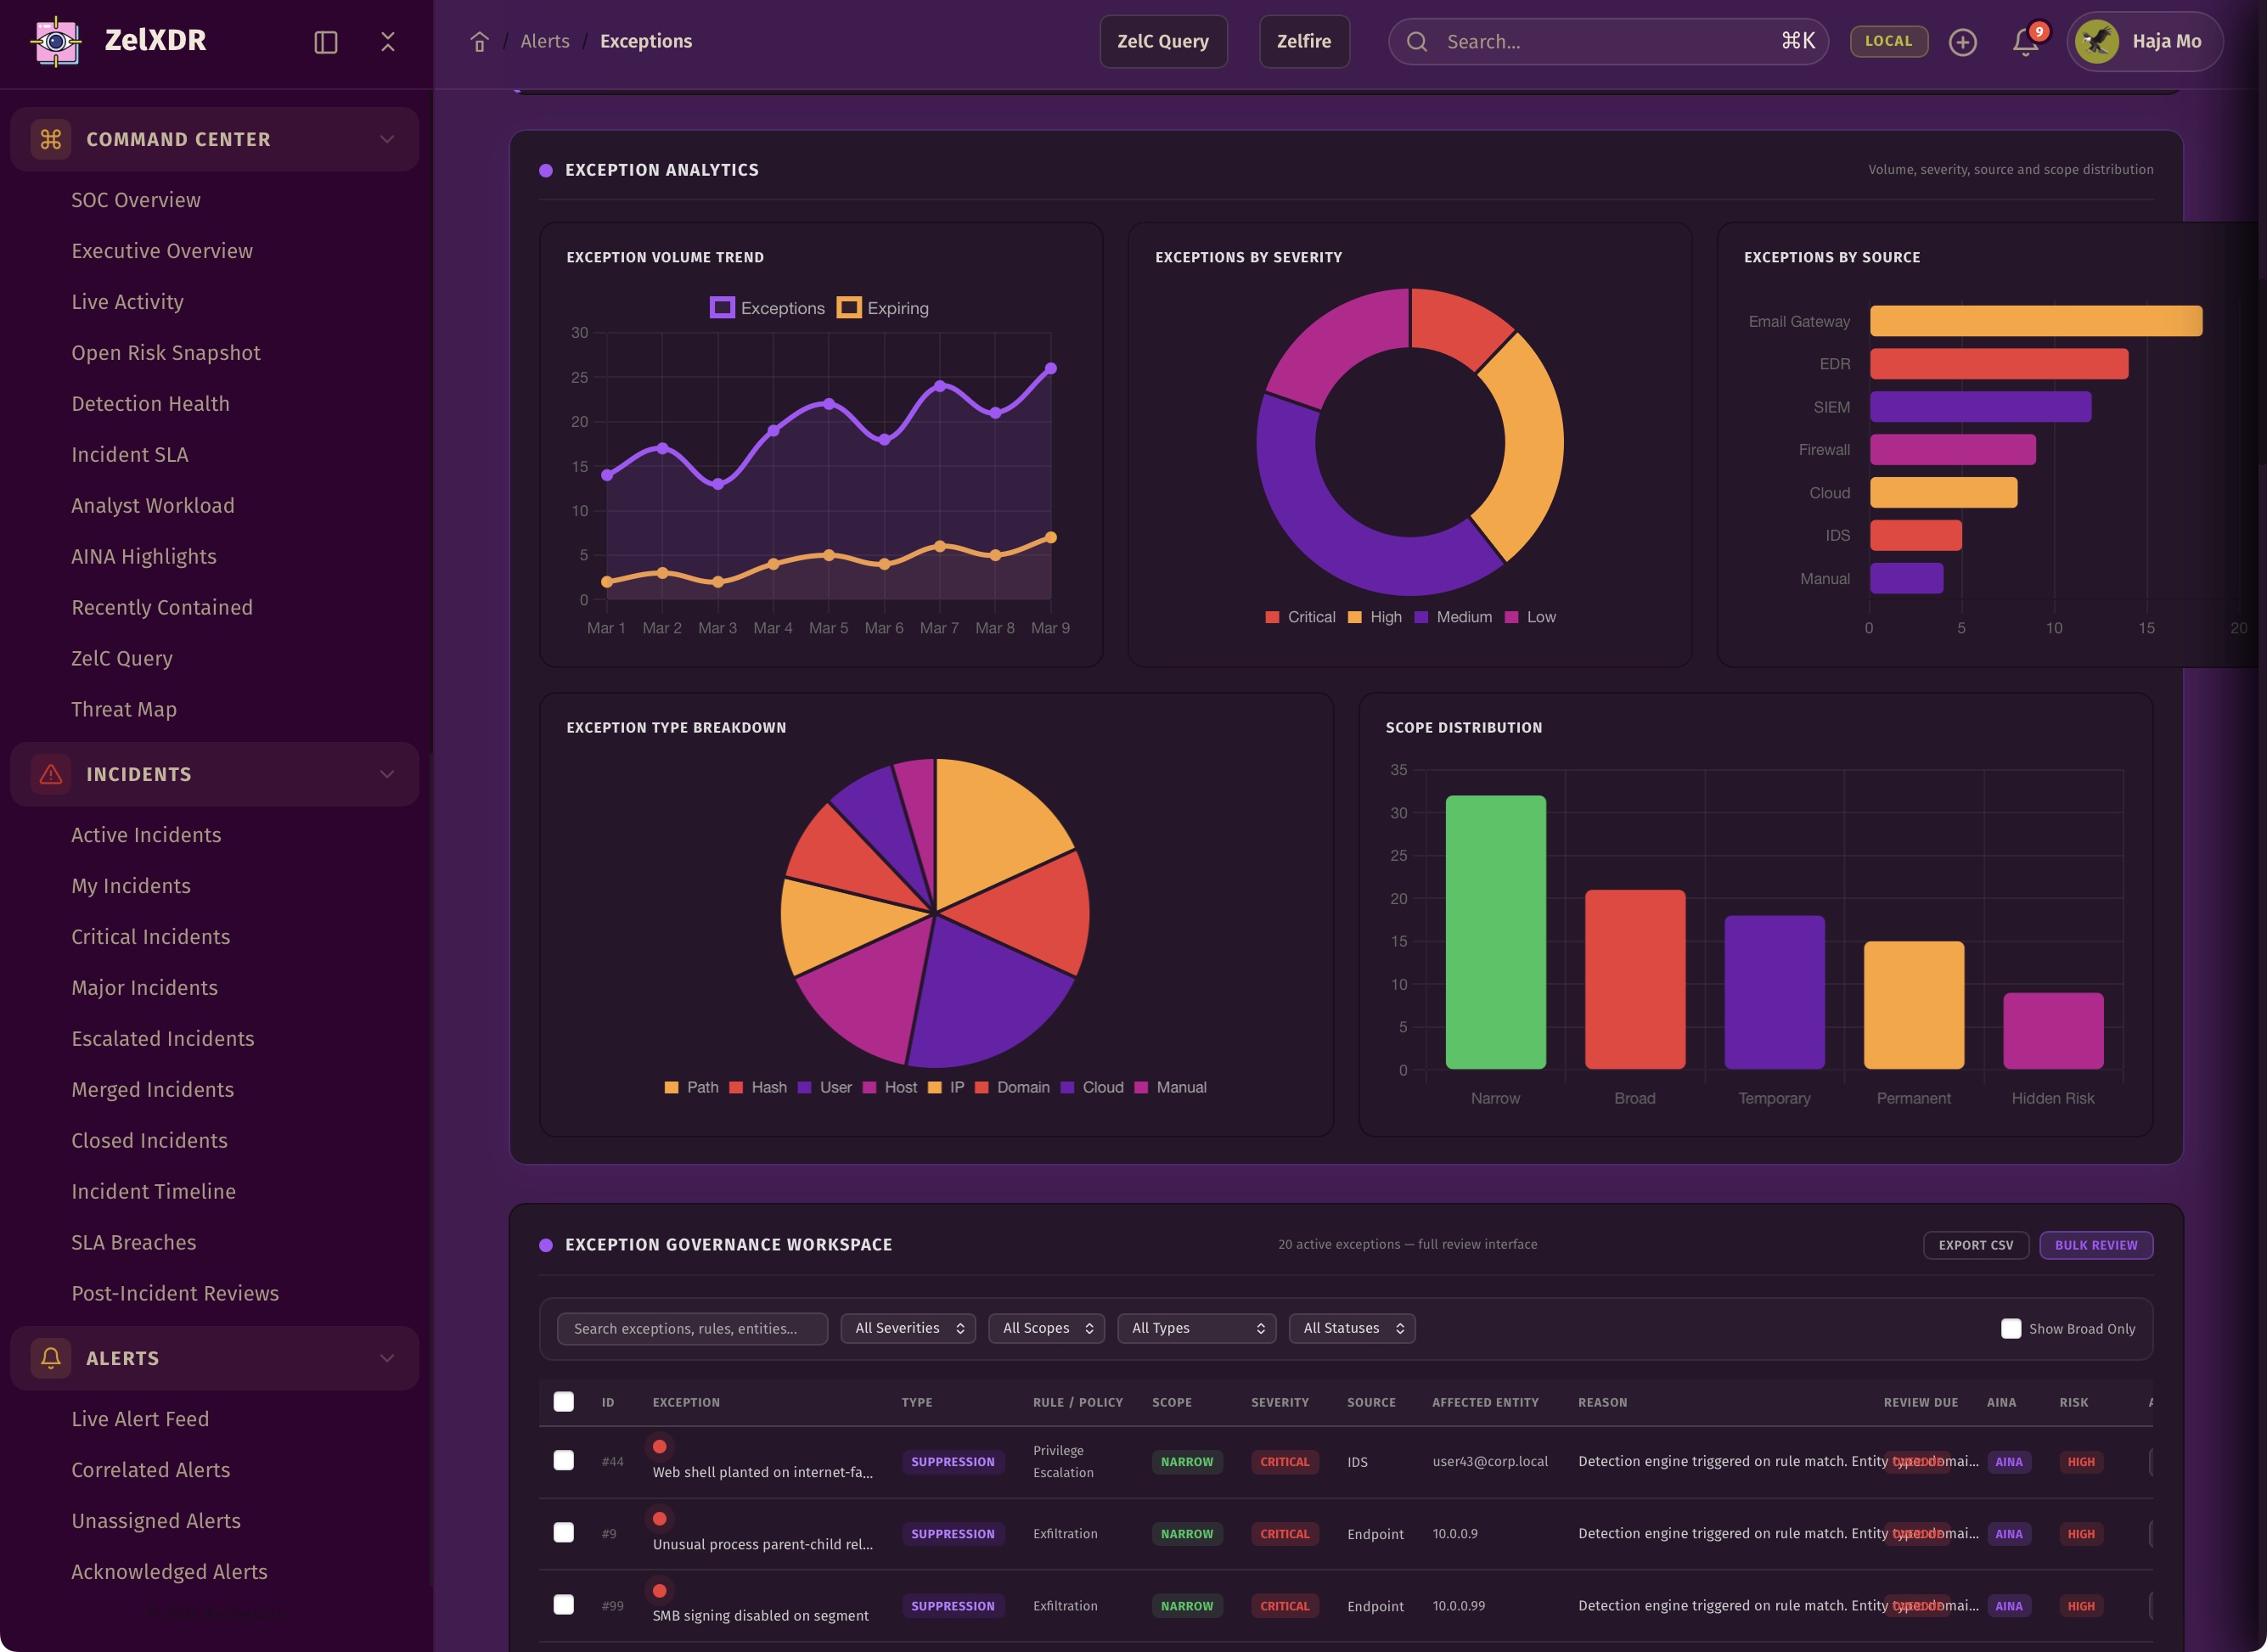The width and height of the screenshot is (2267, 1652).
Task: Toggle the sidebar panel layout icon
Action: point(326,42)
